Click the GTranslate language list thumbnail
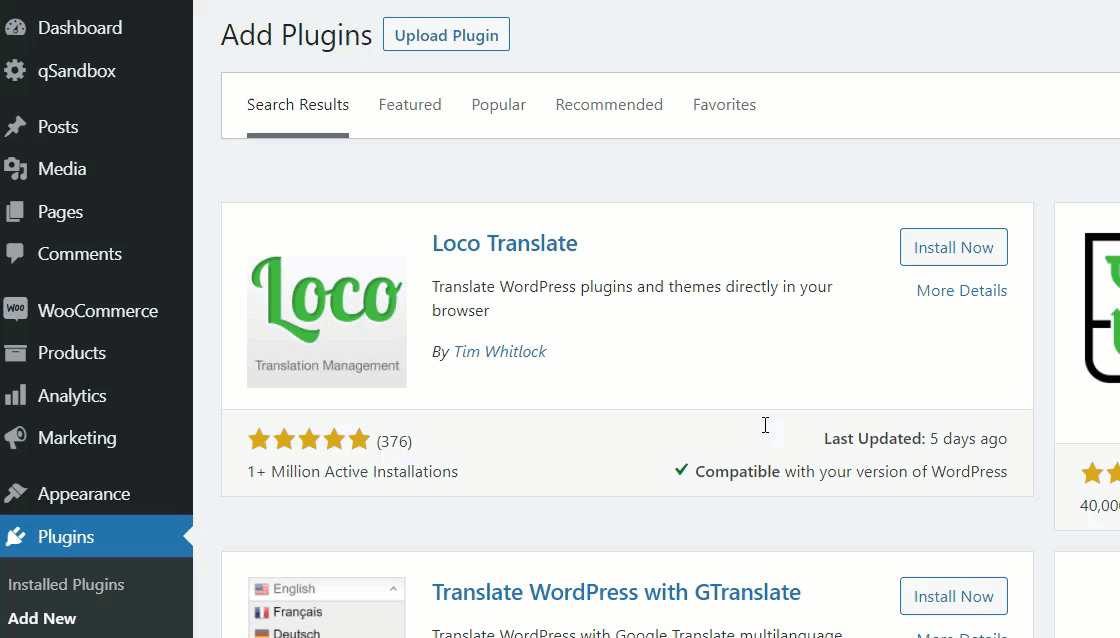This screenshot has height=638, width=1120. pos(326,607)
